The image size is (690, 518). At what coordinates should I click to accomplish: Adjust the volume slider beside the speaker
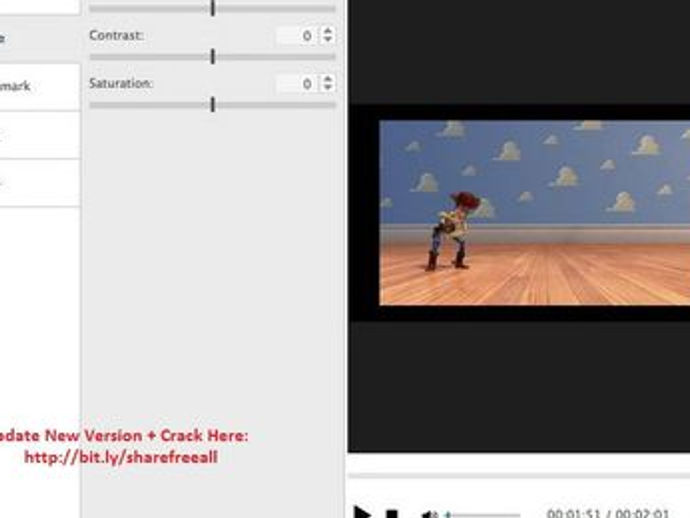pos(482,514)
